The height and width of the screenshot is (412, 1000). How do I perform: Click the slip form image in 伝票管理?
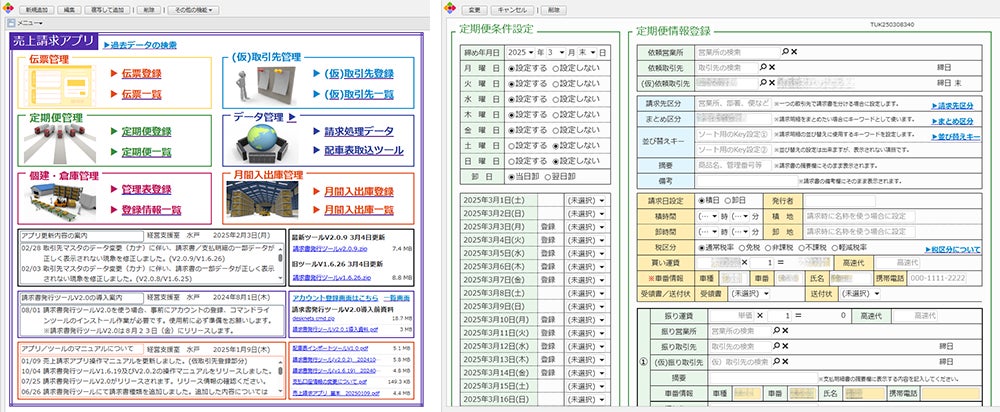(59, 83)
